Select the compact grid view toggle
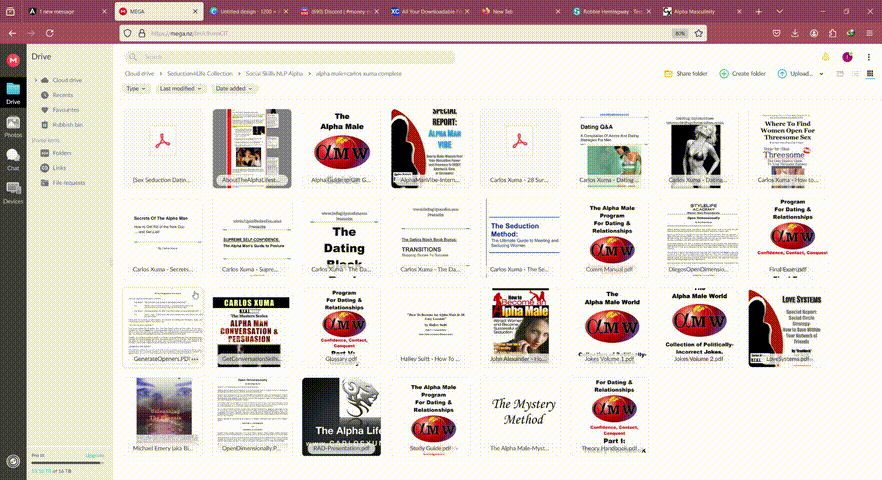 point(870,74)
